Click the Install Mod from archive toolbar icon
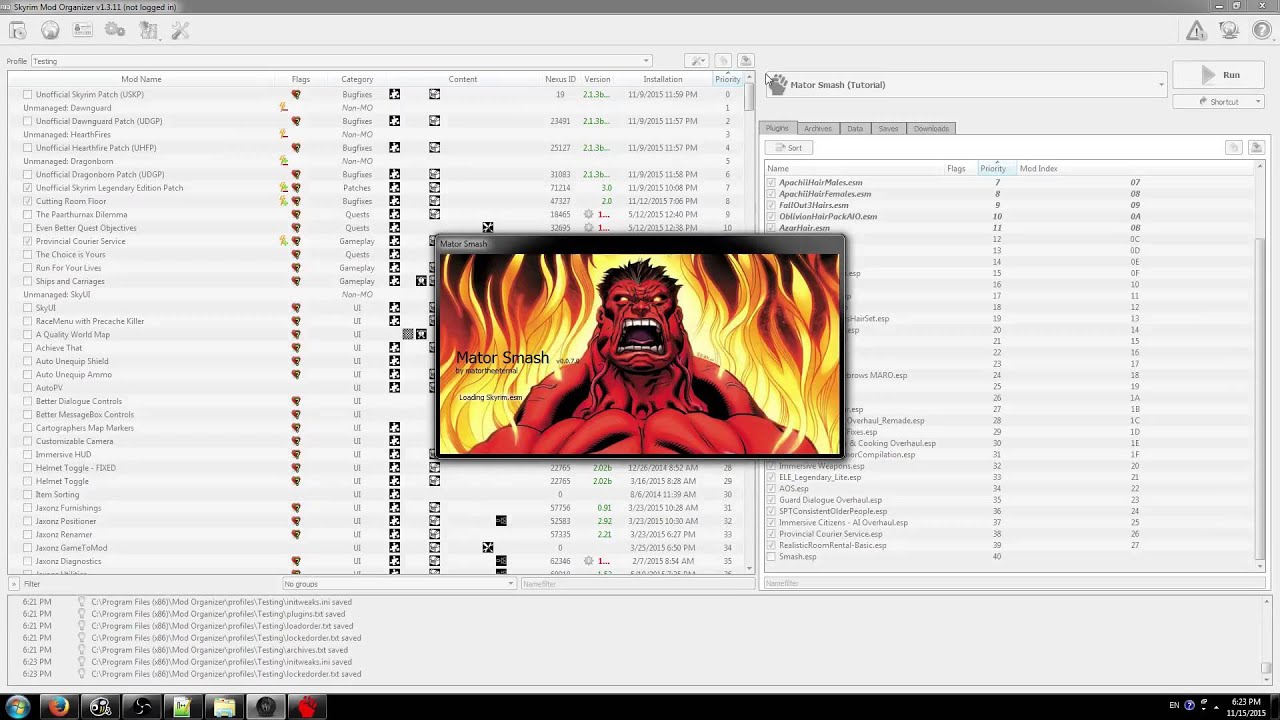Viewport: 1280px width, 720px height. click(x=17, y=31)
